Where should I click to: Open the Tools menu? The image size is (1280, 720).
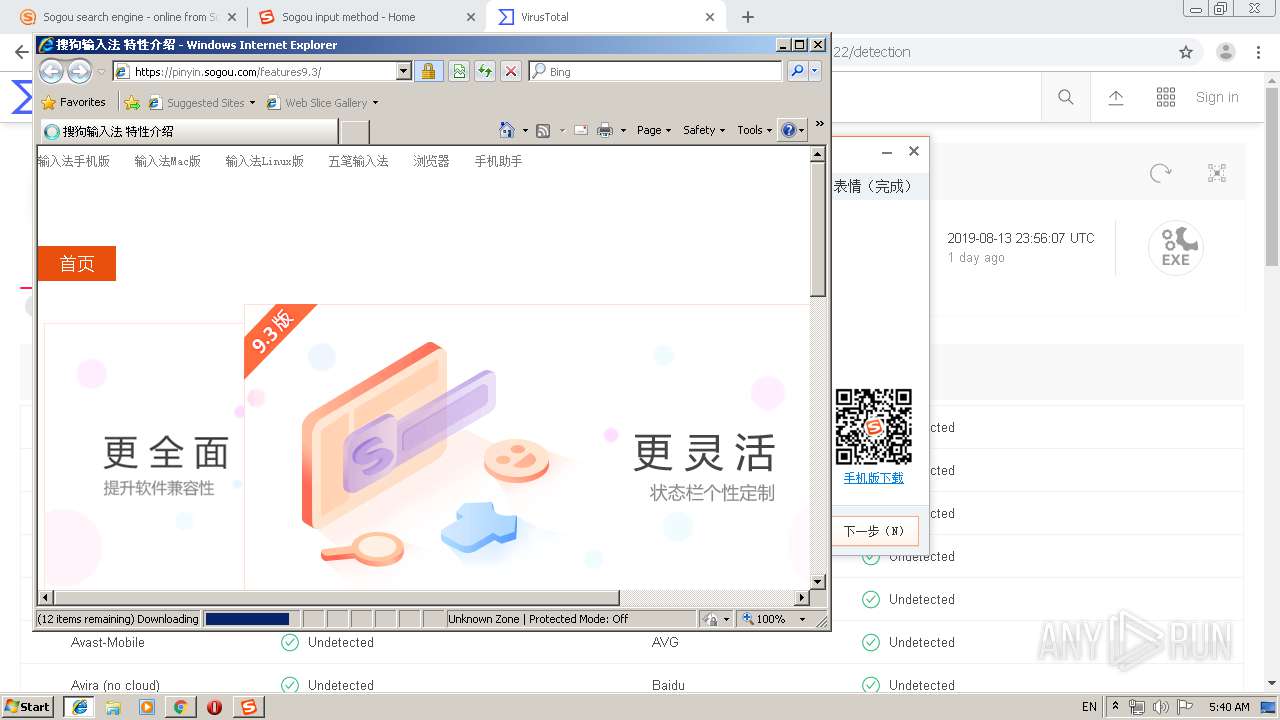point(755,130)
